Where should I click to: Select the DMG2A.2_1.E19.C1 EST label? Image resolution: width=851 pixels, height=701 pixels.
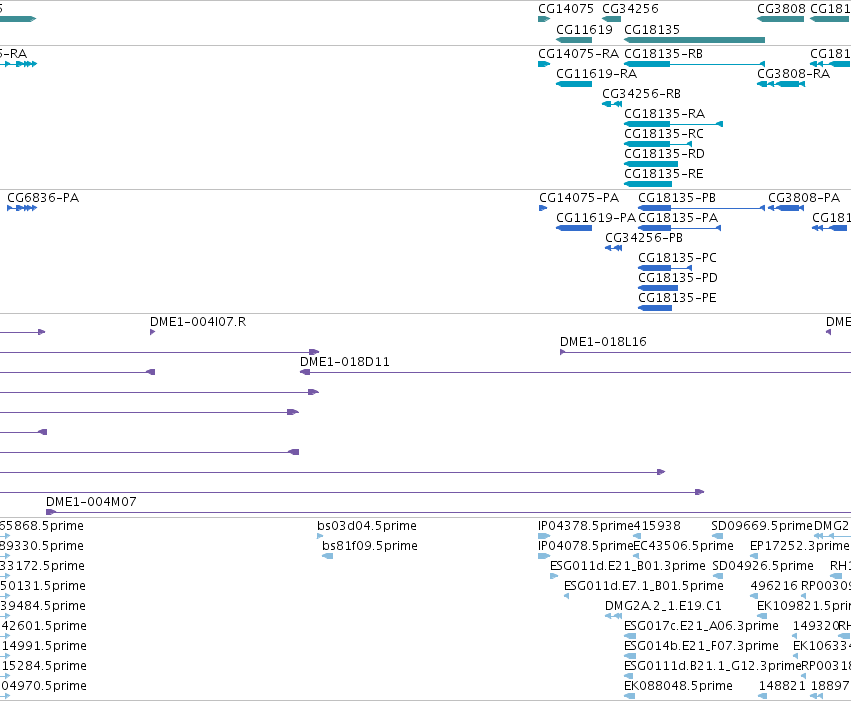[x=663, y=607]
